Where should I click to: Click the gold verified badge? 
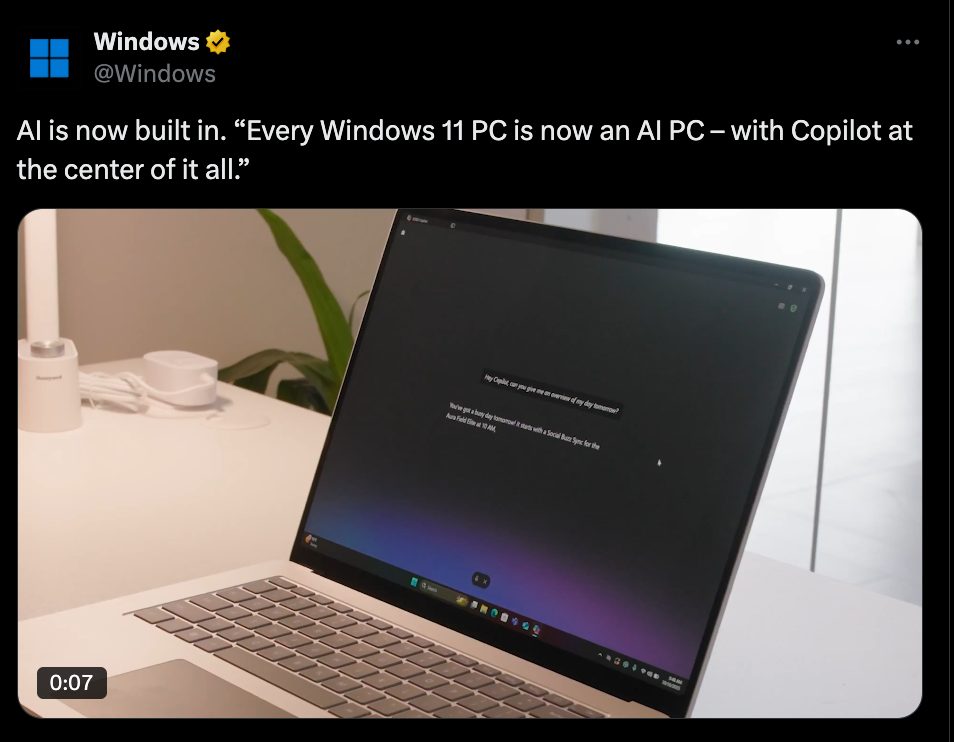click(x=218, y=42)
